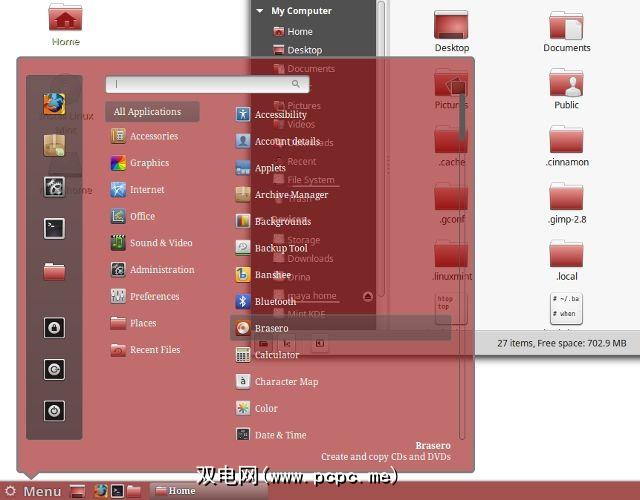Launch Calculator application
Screen dimensions: 640x500
(x=267, y=355)
